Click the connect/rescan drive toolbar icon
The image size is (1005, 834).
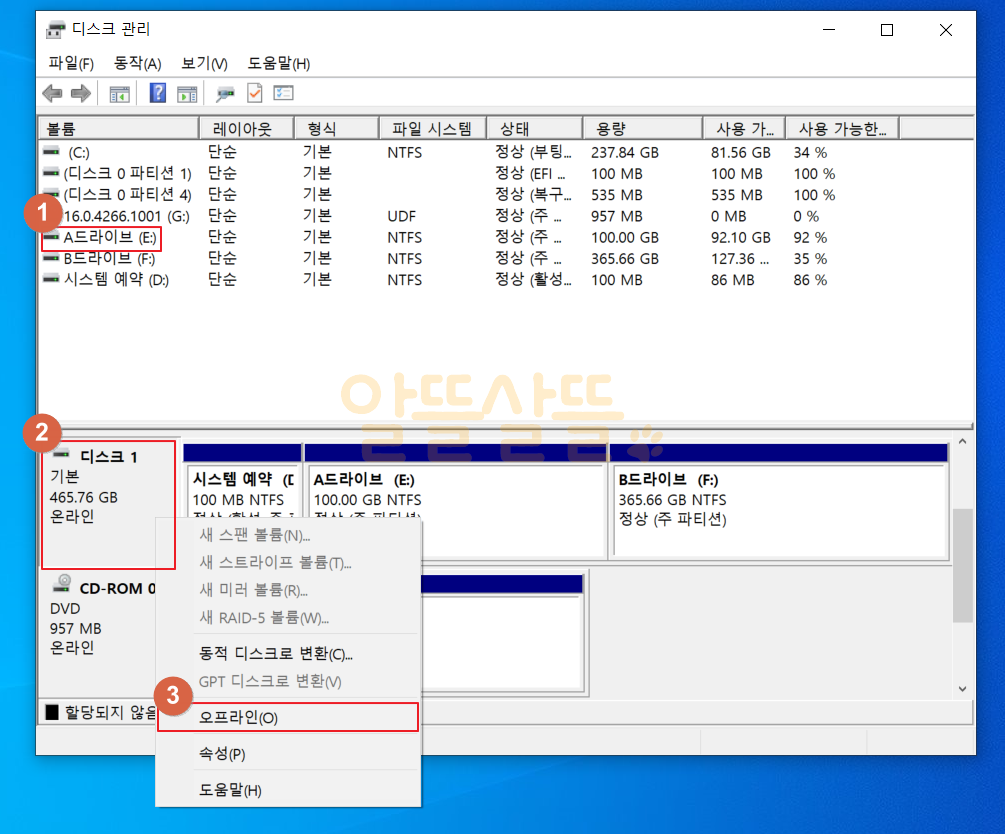point(225,94)
